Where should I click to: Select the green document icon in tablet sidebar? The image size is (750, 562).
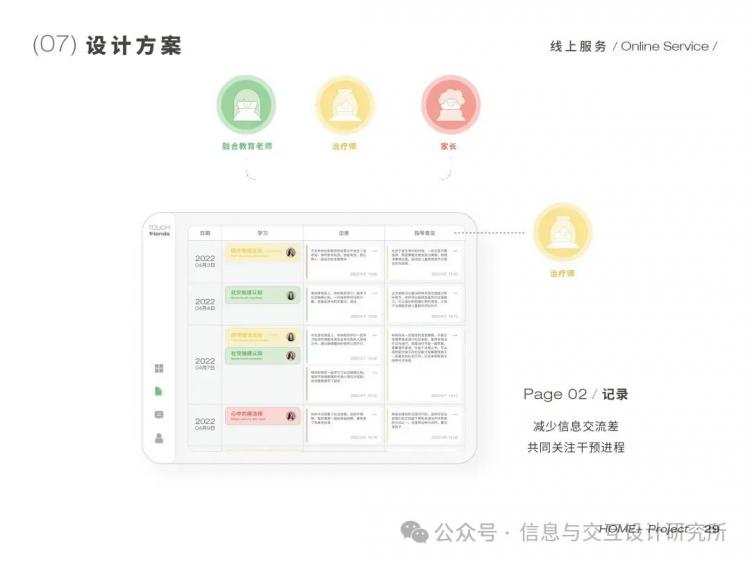coord(159,391)
